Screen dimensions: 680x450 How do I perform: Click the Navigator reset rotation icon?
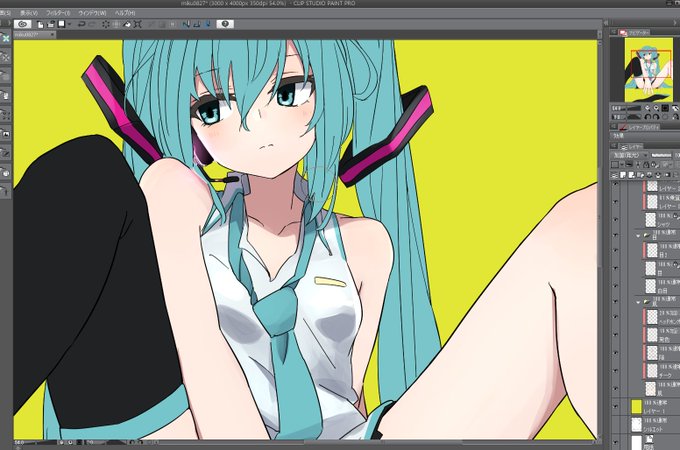666,117
